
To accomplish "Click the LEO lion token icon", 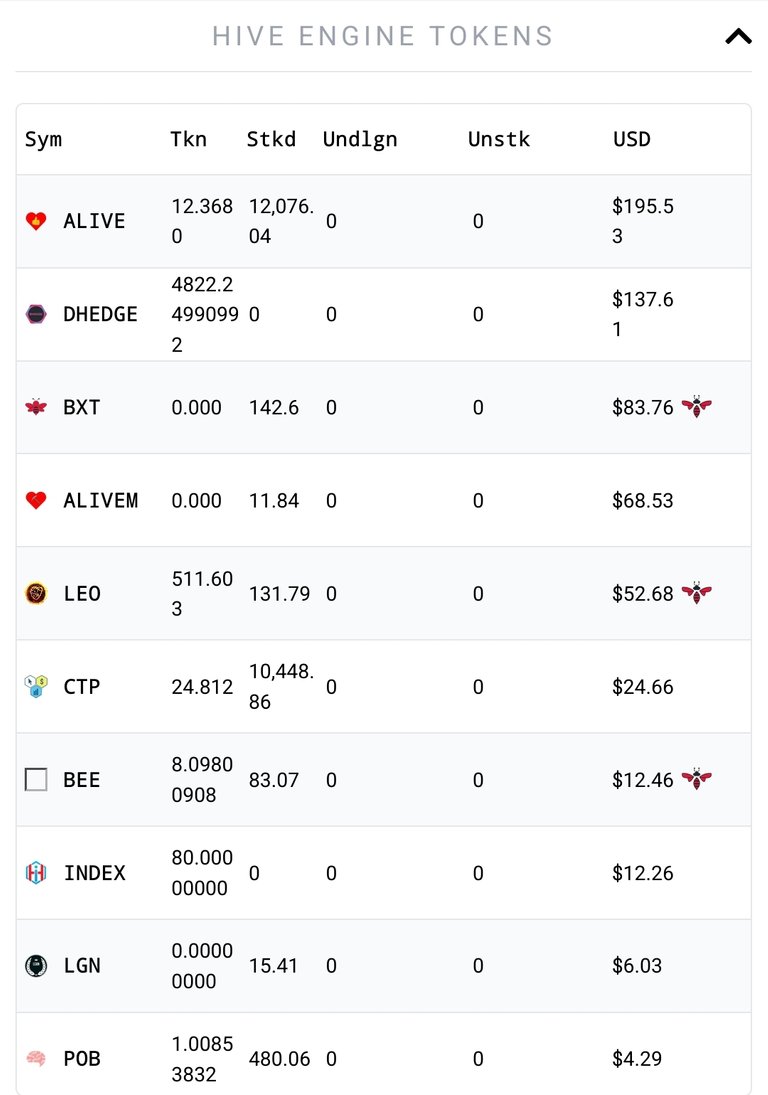I will [x=36, y=594].
